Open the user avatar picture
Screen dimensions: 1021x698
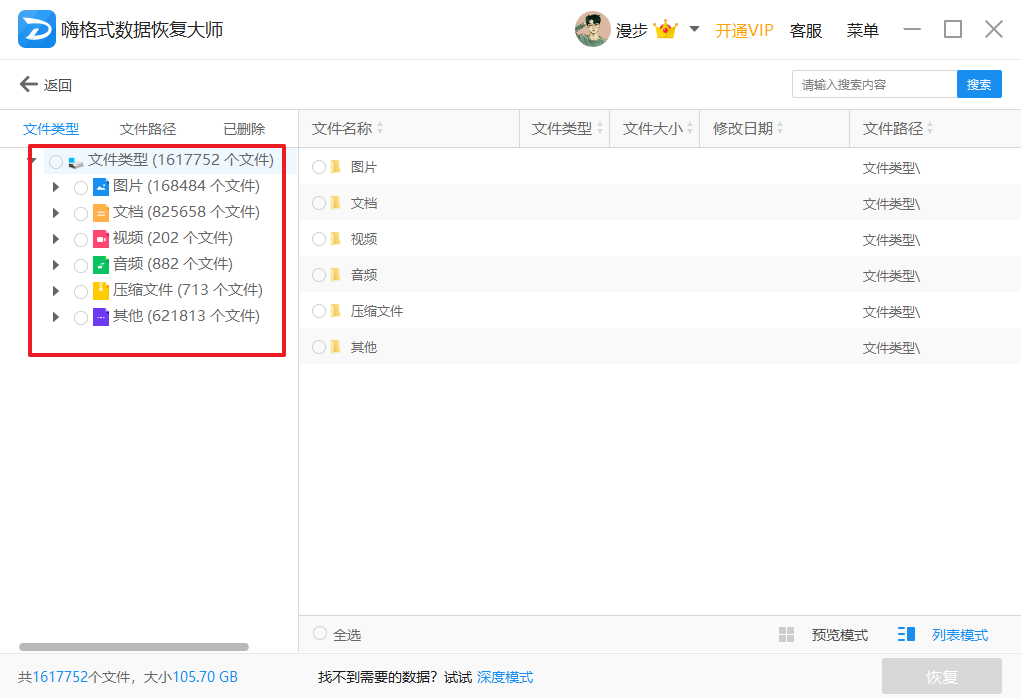click(x=593, y=29)
